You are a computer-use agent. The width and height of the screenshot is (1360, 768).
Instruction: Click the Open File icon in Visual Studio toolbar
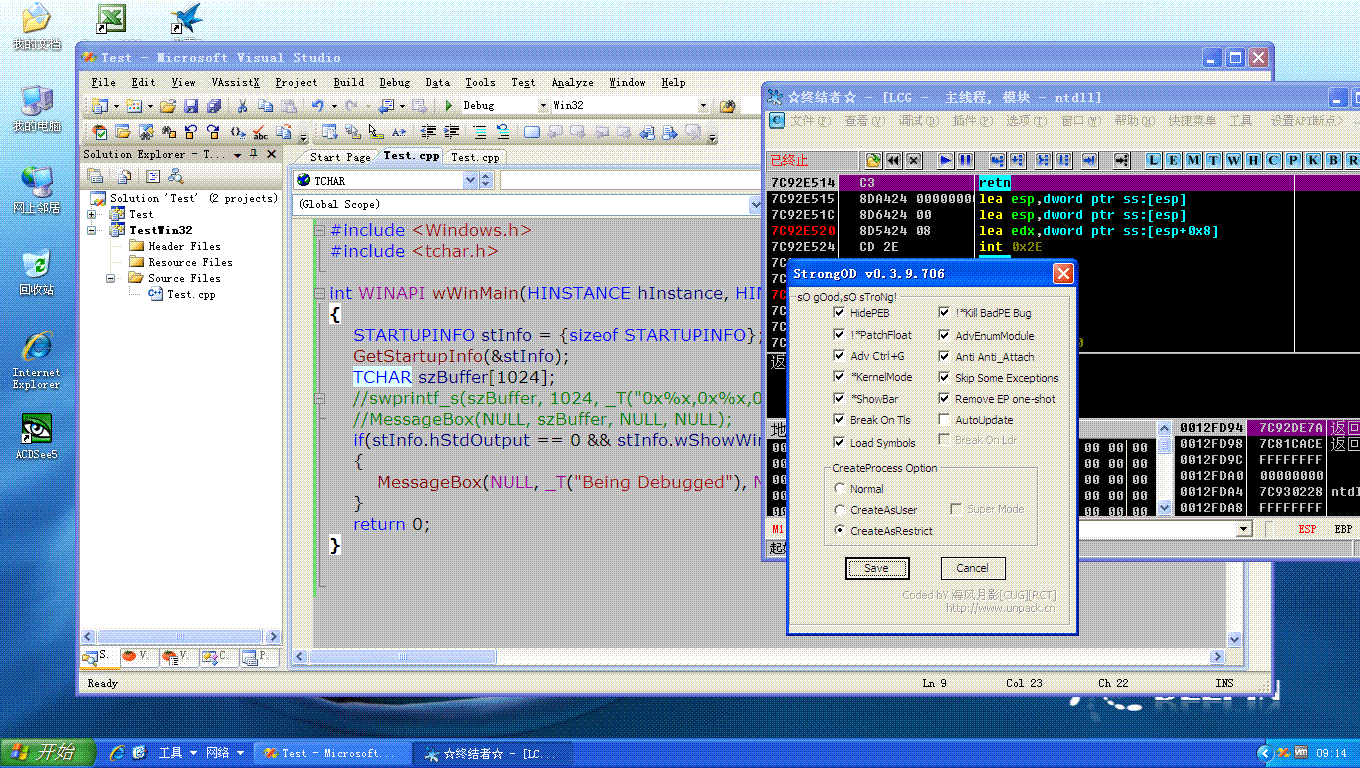[168, 105]
